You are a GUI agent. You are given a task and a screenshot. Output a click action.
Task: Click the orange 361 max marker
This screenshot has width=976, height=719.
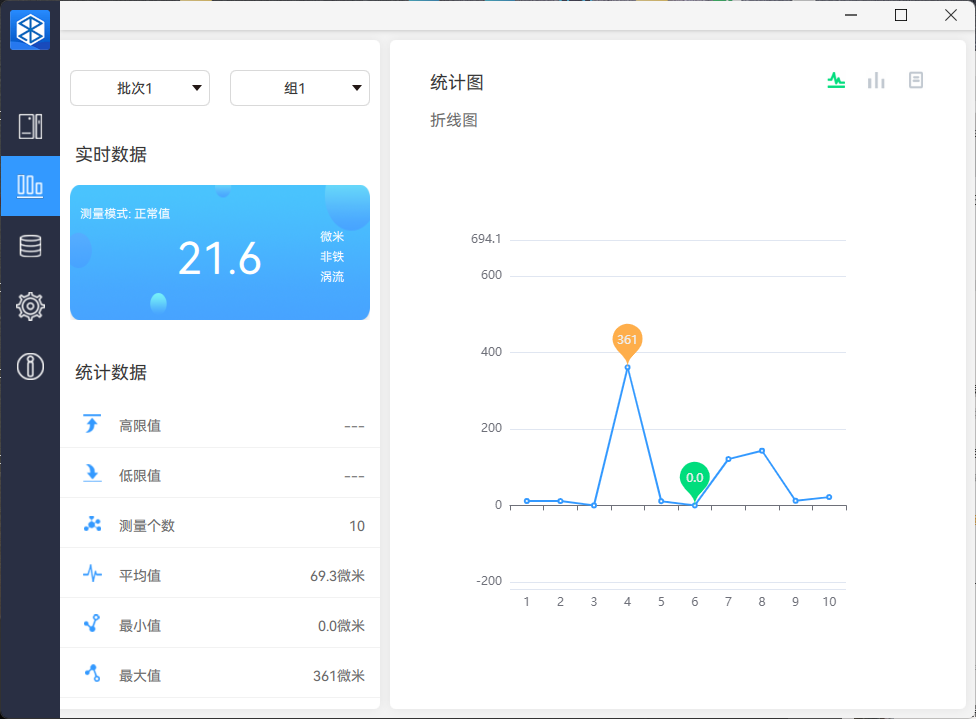tap(627, 342)
